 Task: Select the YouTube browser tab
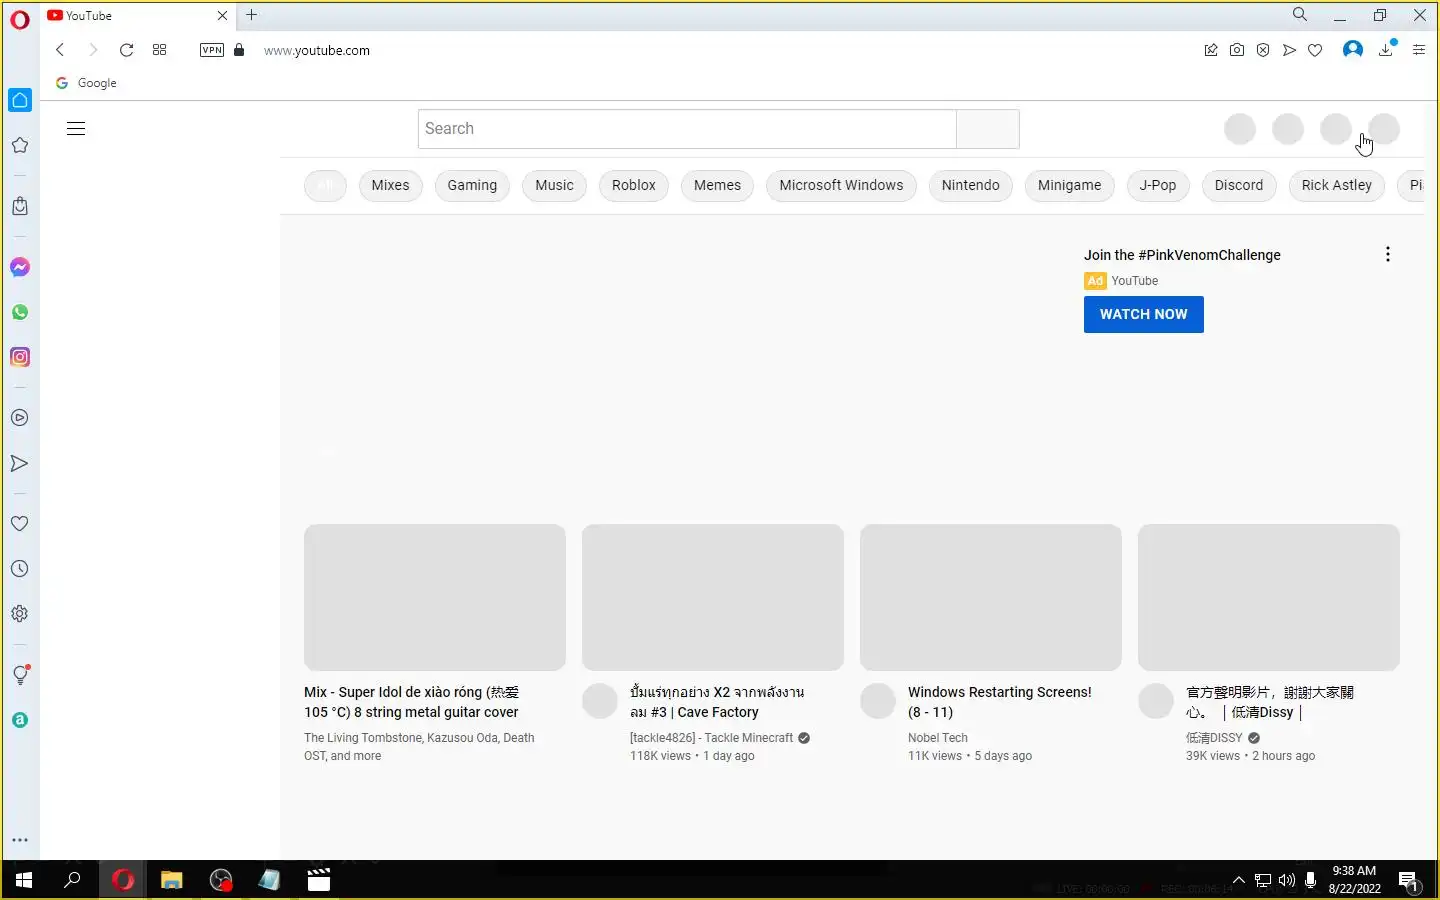138,15
